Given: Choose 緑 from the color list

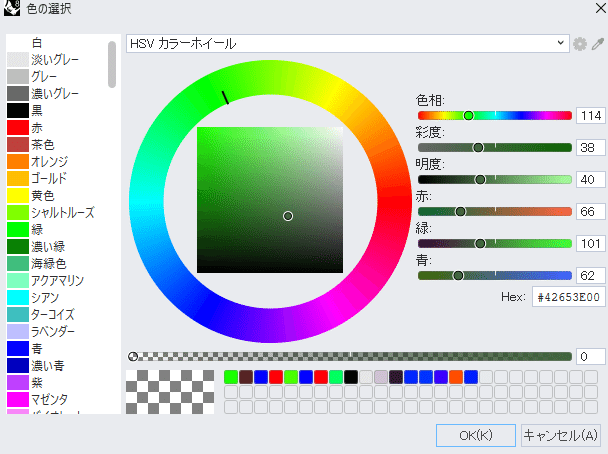Looking at the screenshot, I should (x=56, y=230).
